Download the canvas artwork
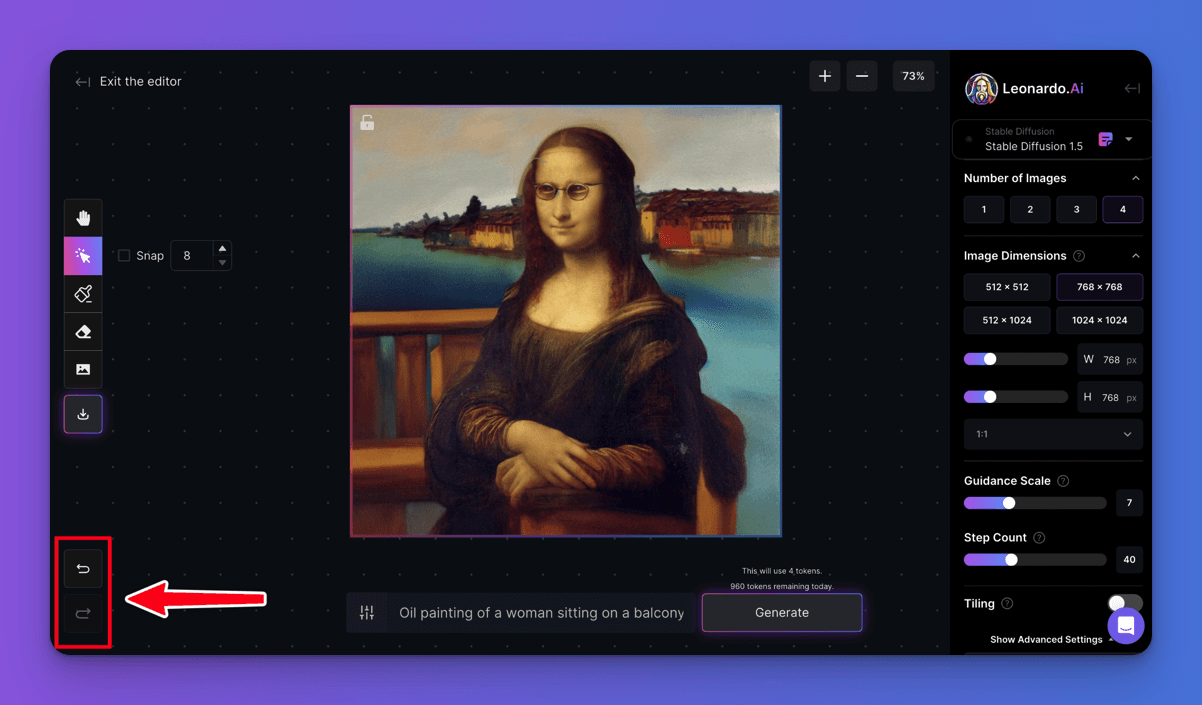1202x705 pixels. pyautogui.click(x=83, y=414)
